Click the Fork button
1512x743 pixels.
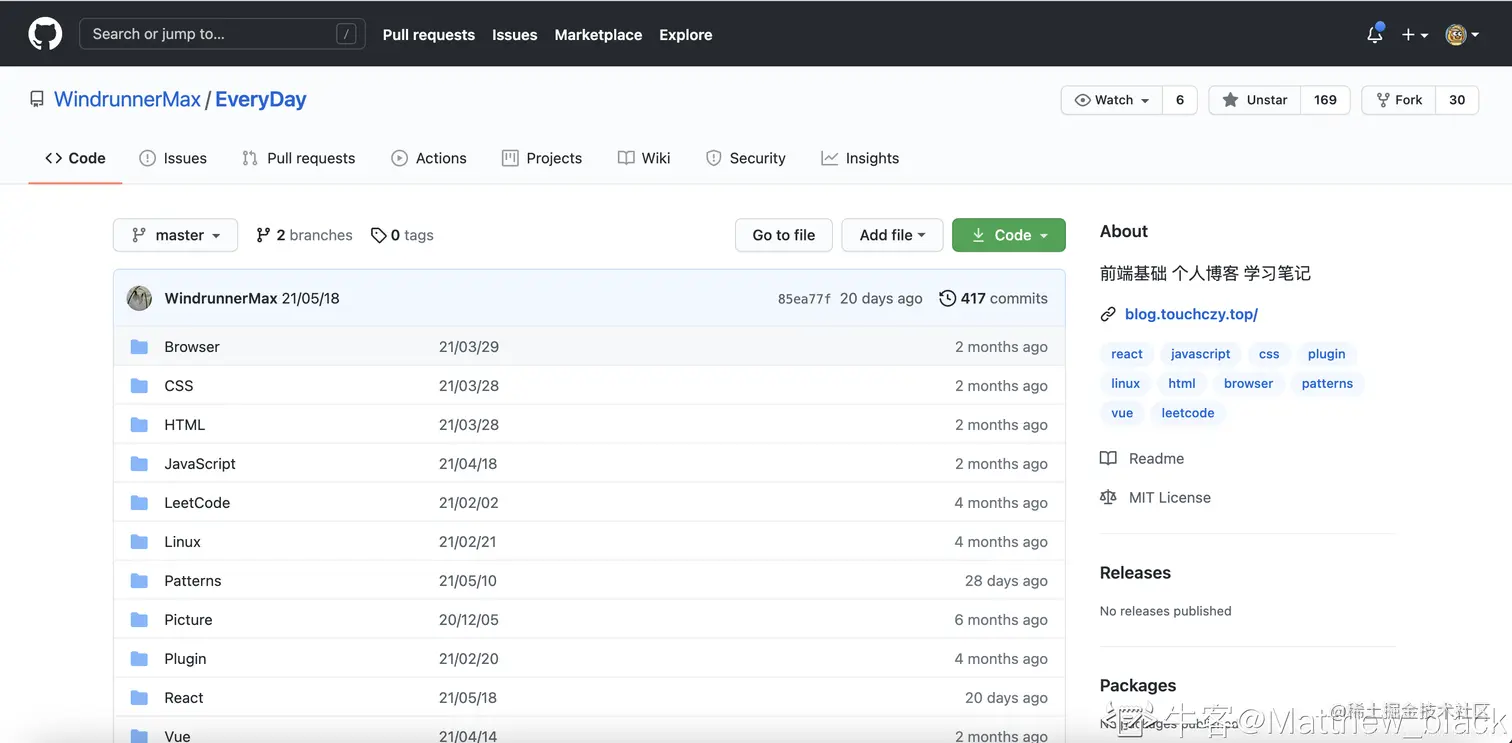pyautogui.click(x=1399, y=100)
